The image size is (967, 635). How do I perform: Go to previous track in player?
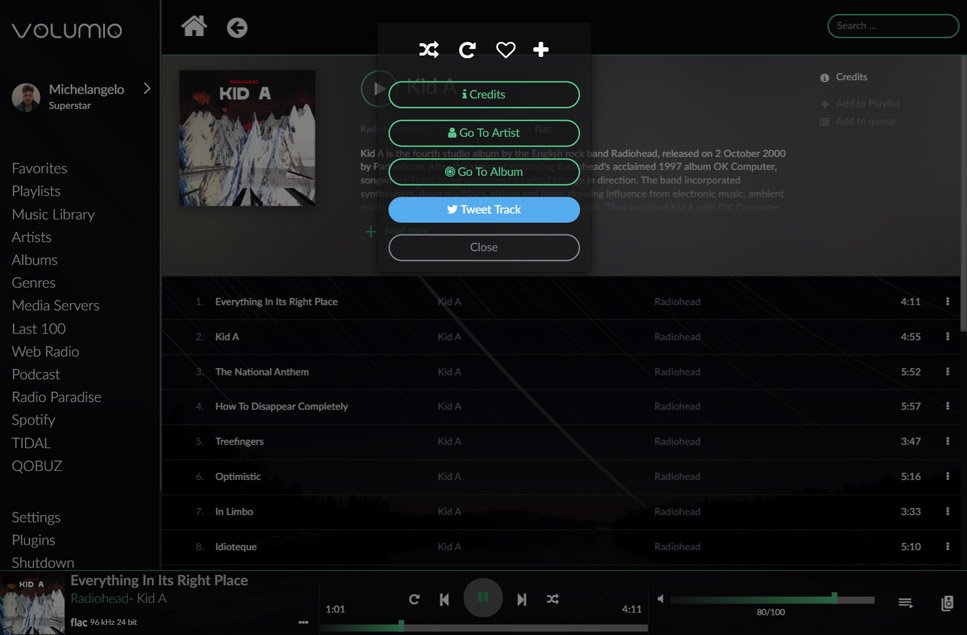444,599
